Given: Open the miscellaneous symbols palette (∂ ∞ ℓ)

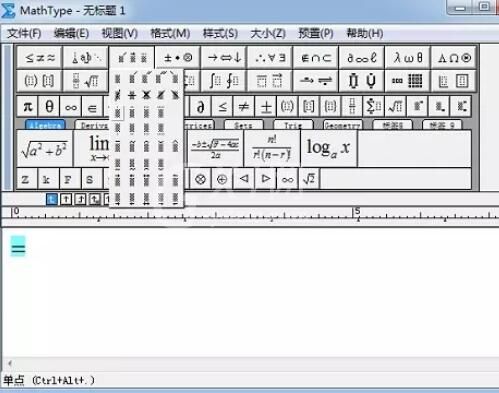Looking at the screenshot, I should [x=362, y=58].
